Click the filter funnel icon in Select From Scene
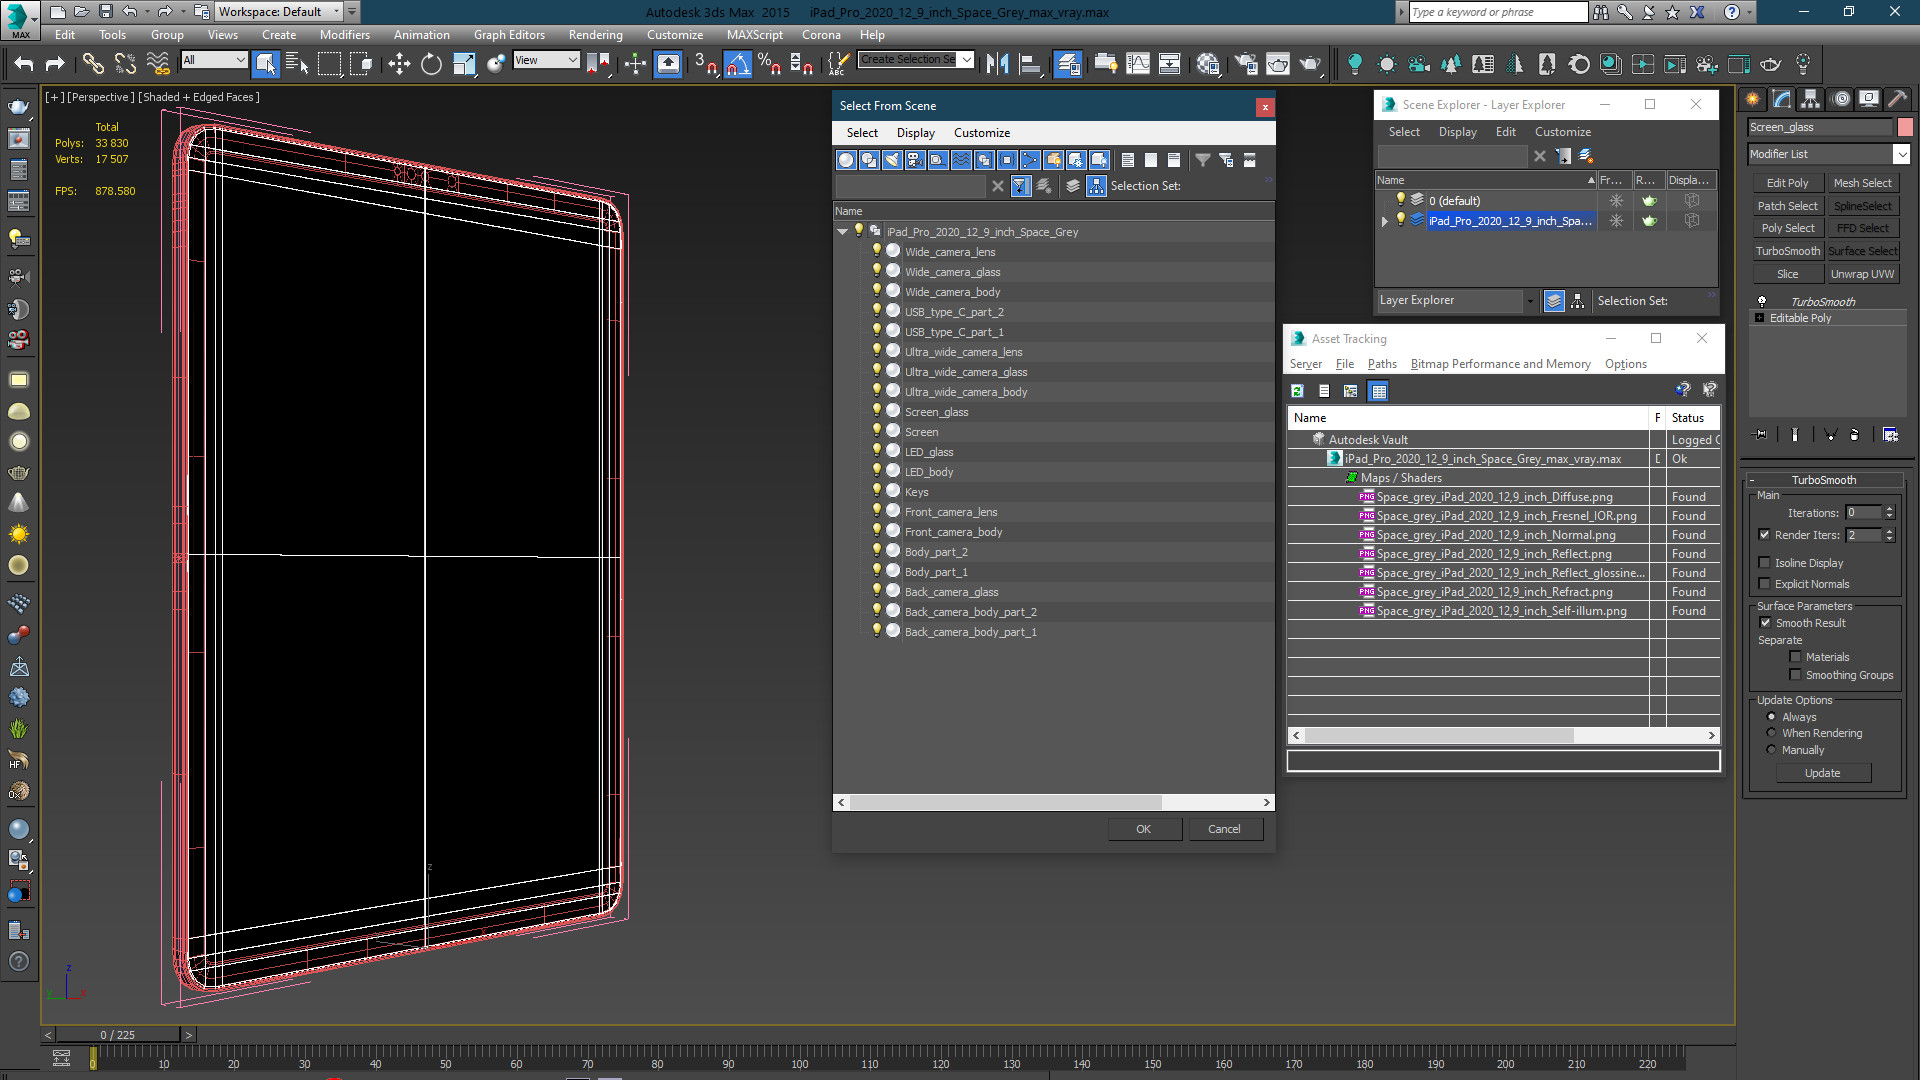This screenshot has width=1920, height=1080. tap(1203, 160)
